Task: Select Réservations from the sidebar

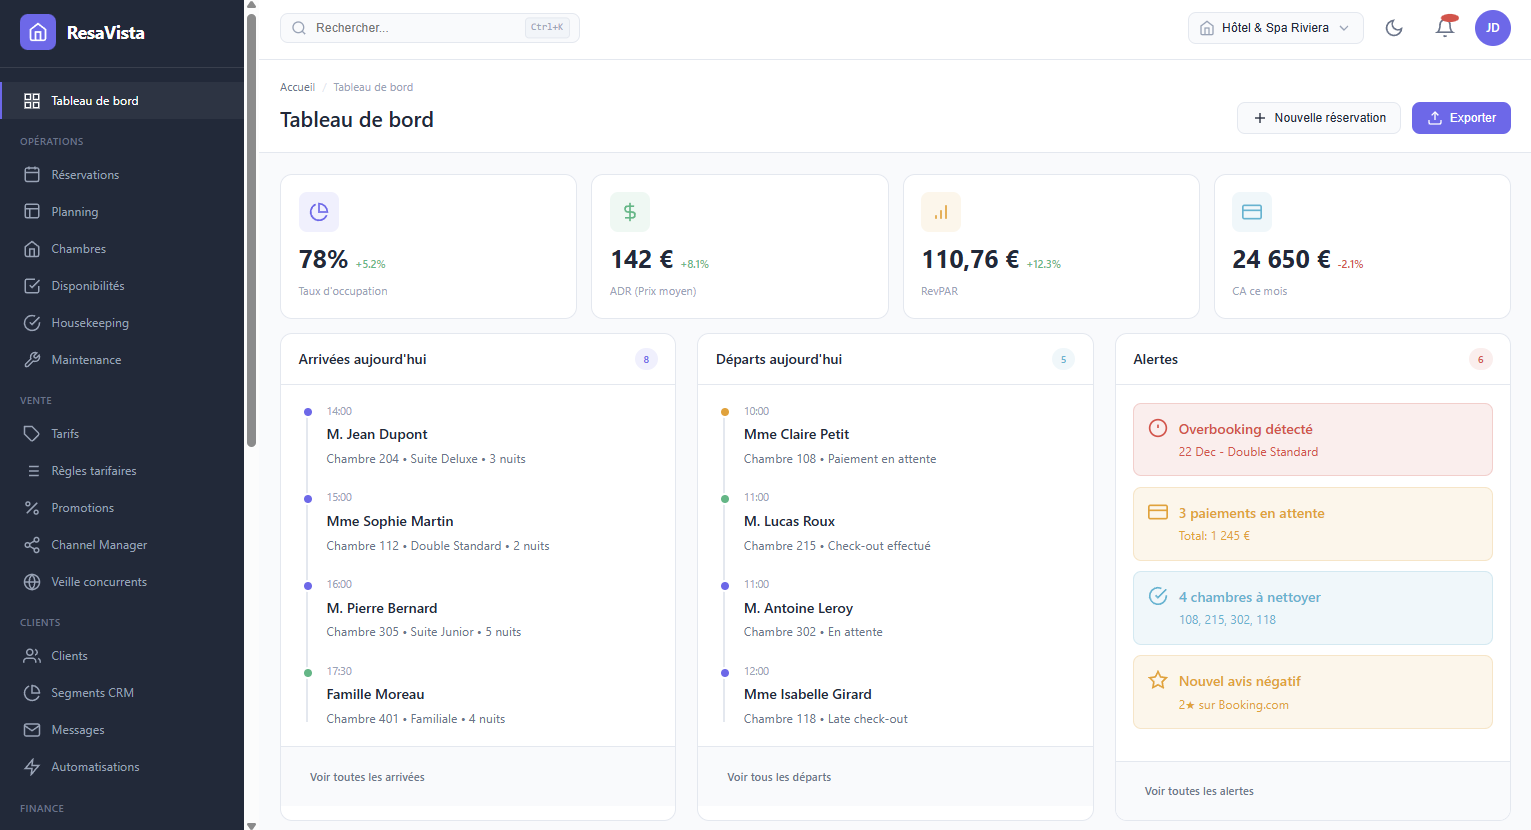Action: pos(85,175)
